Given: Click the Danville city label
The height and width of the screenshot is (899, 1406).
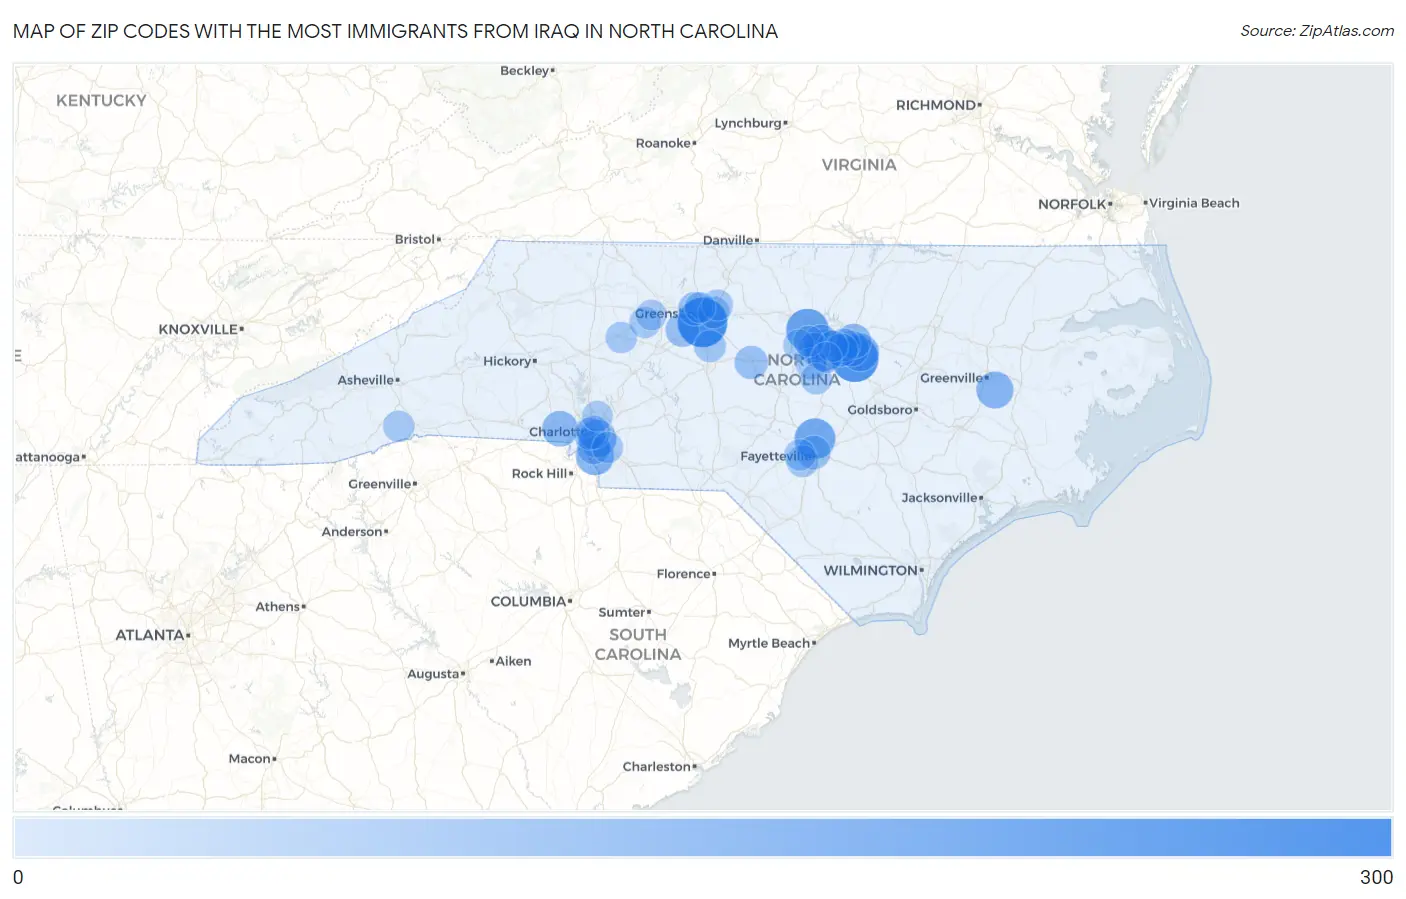Looking at the screenshot, I should click(x=728, y=240).
